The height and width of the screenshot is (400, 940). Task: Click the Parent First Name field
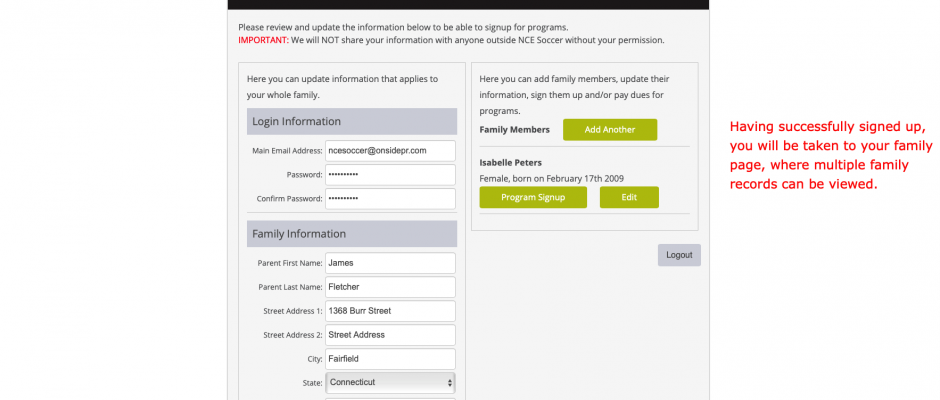(390, 263)
